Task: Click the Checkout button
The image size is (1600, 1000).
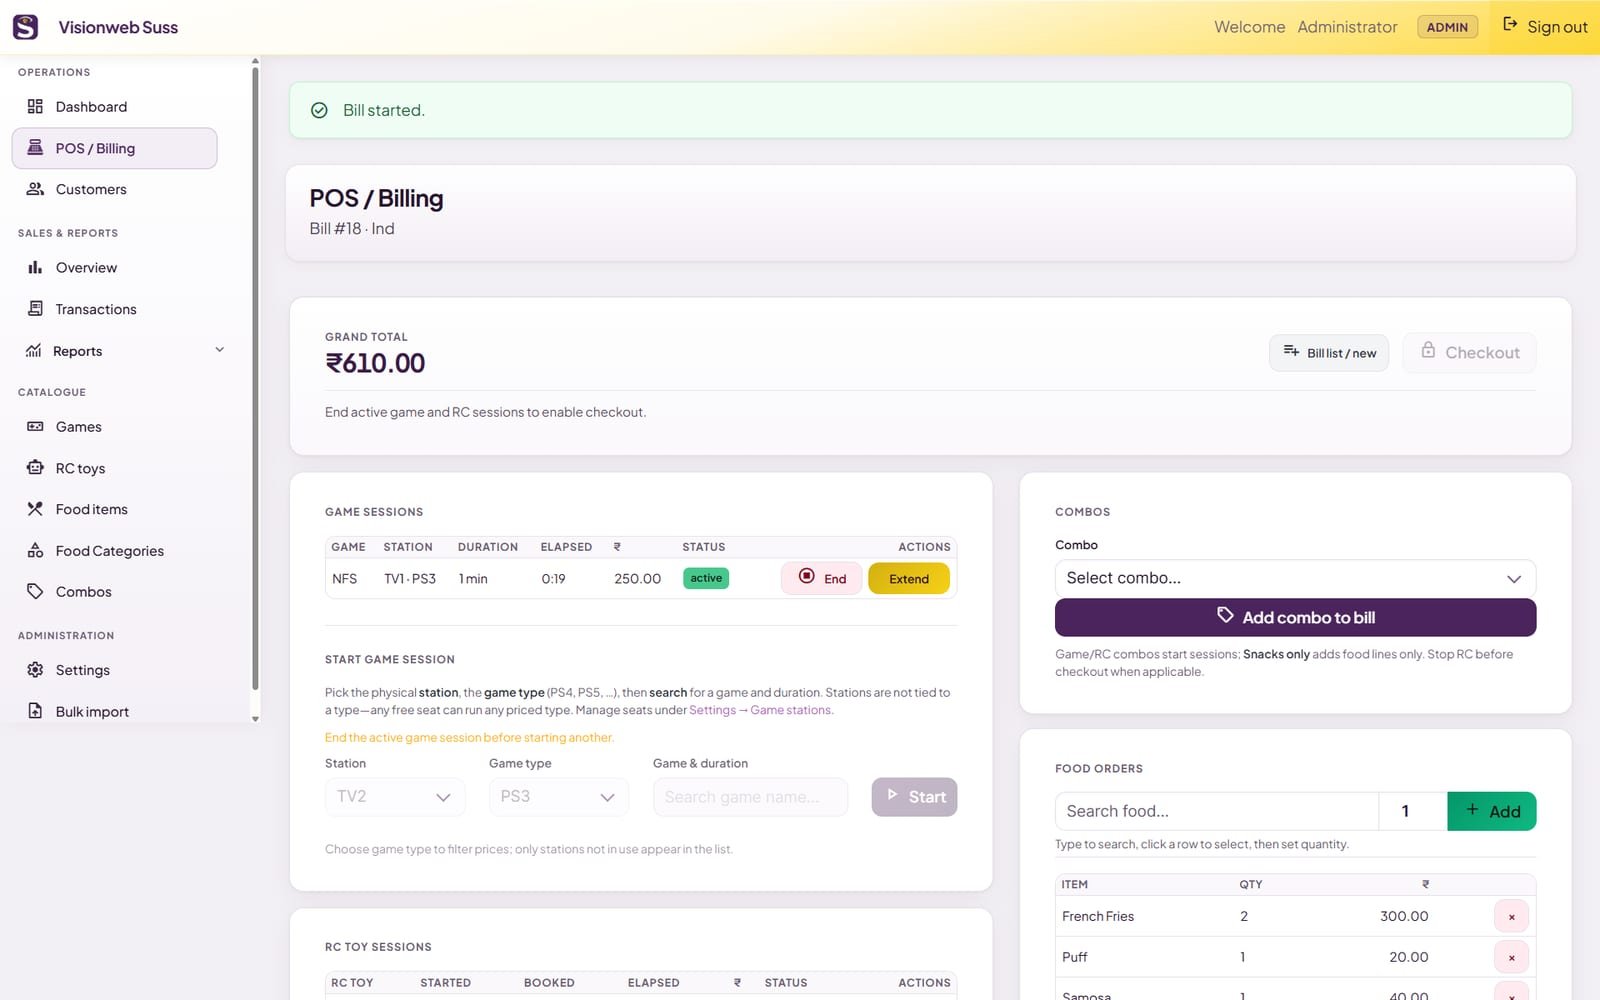Action: point(1469,353)
